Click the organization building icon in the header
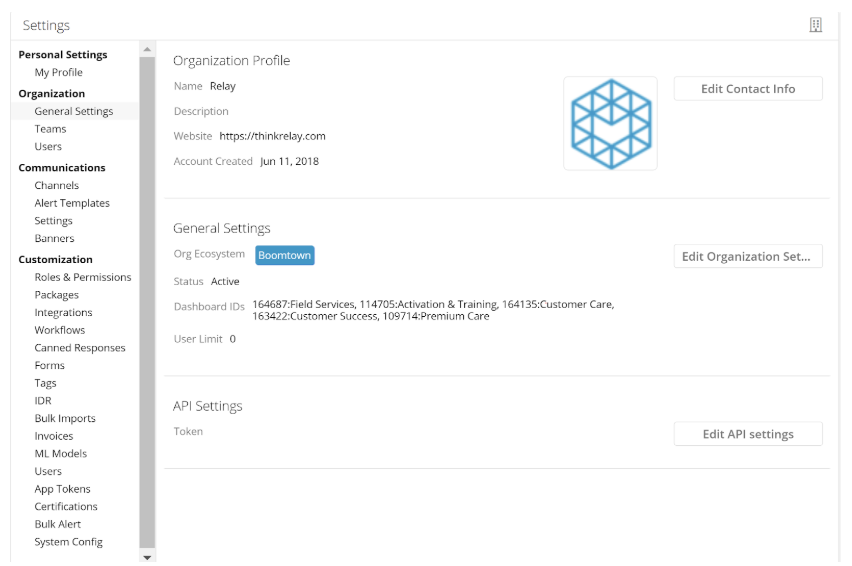The height and width of the screenshot is (566, 852). tap(815, 25)
